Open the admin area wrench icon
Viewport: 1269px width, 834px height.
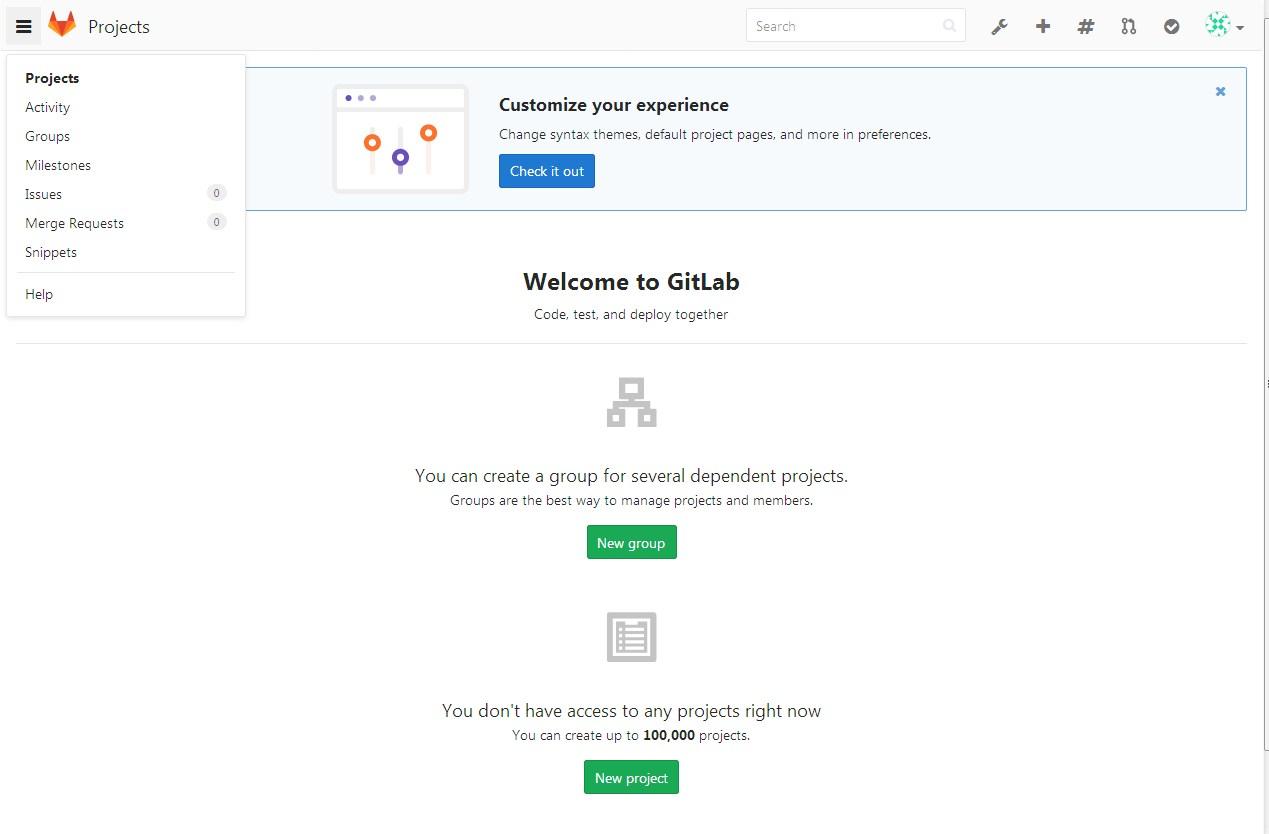tap(999, 27)
